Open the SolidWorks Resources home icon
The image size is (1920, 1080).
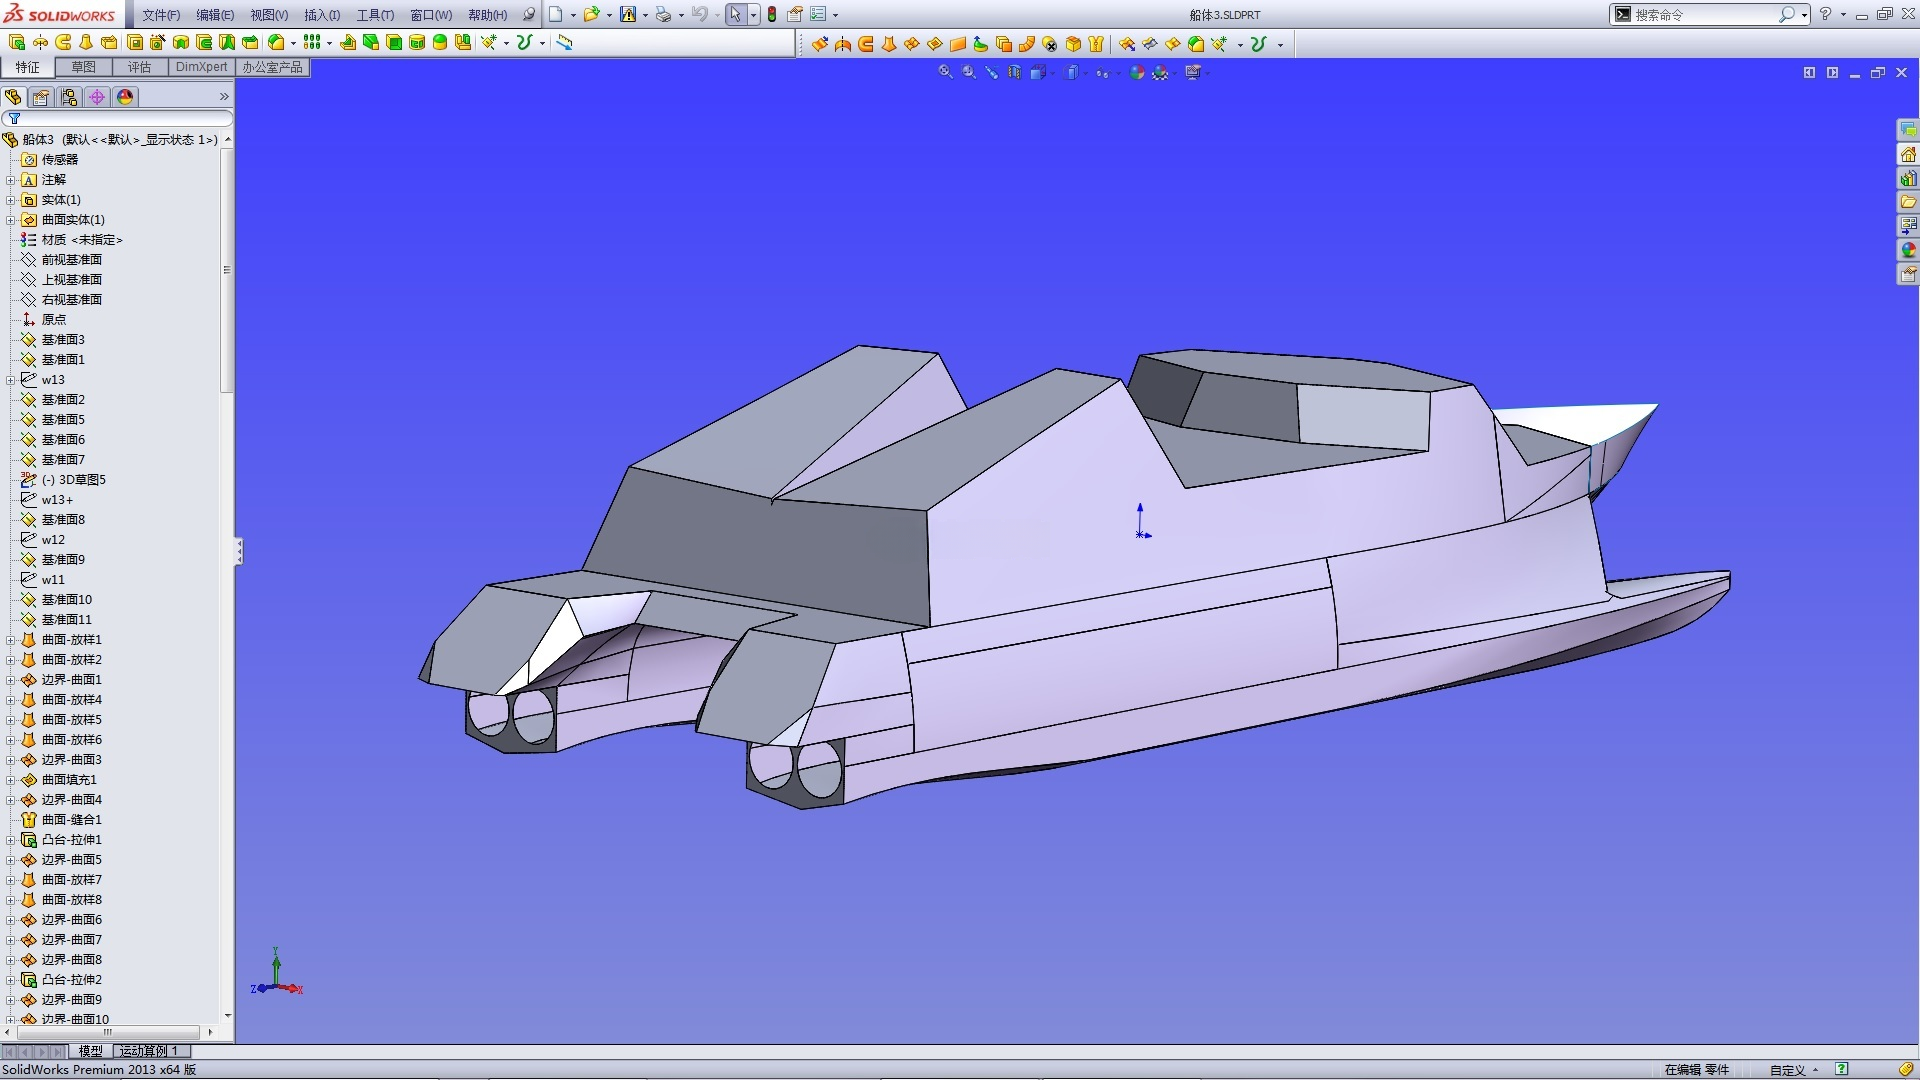click(x=1908, y=154)
